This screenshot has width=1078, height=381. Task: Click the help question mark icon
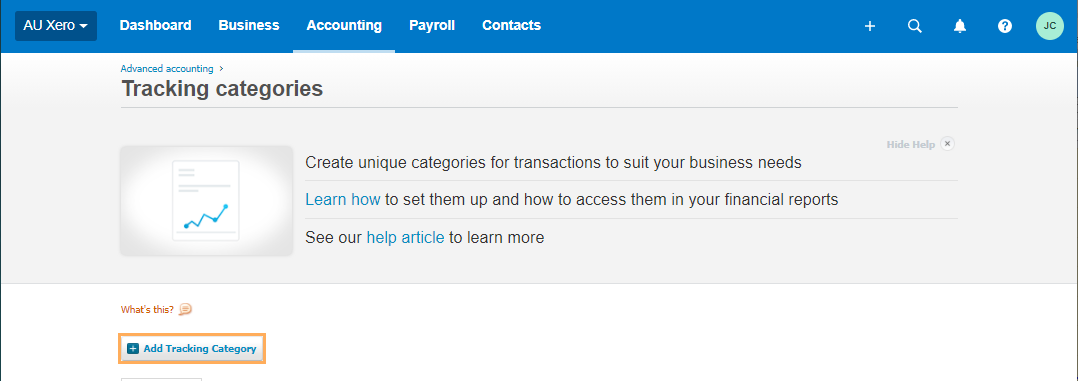(1005, 26)
